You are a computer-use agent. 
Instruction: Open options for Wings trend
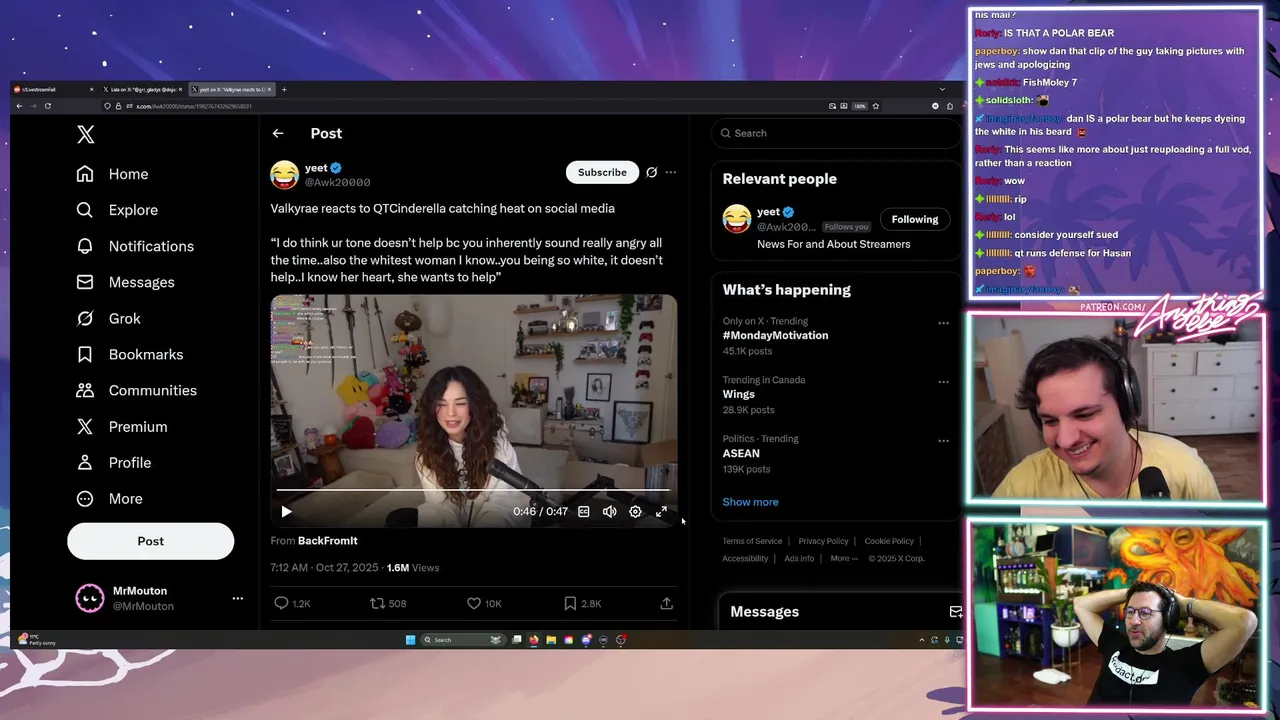click(x=943, y=382)
